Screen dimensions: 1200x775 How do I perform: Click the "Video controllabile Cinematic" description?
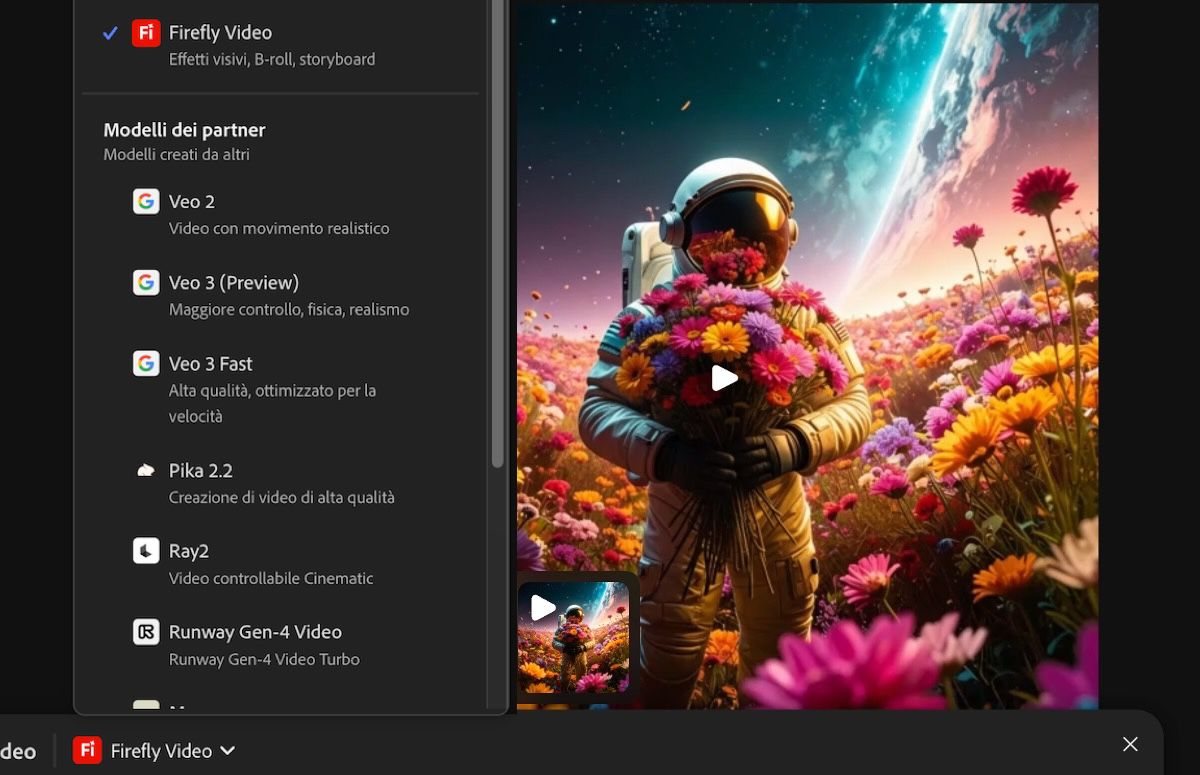pos(271,578)
